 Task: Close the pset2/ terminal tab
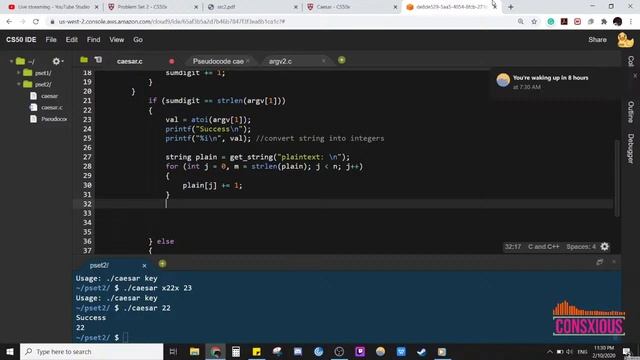click(144, 266)
